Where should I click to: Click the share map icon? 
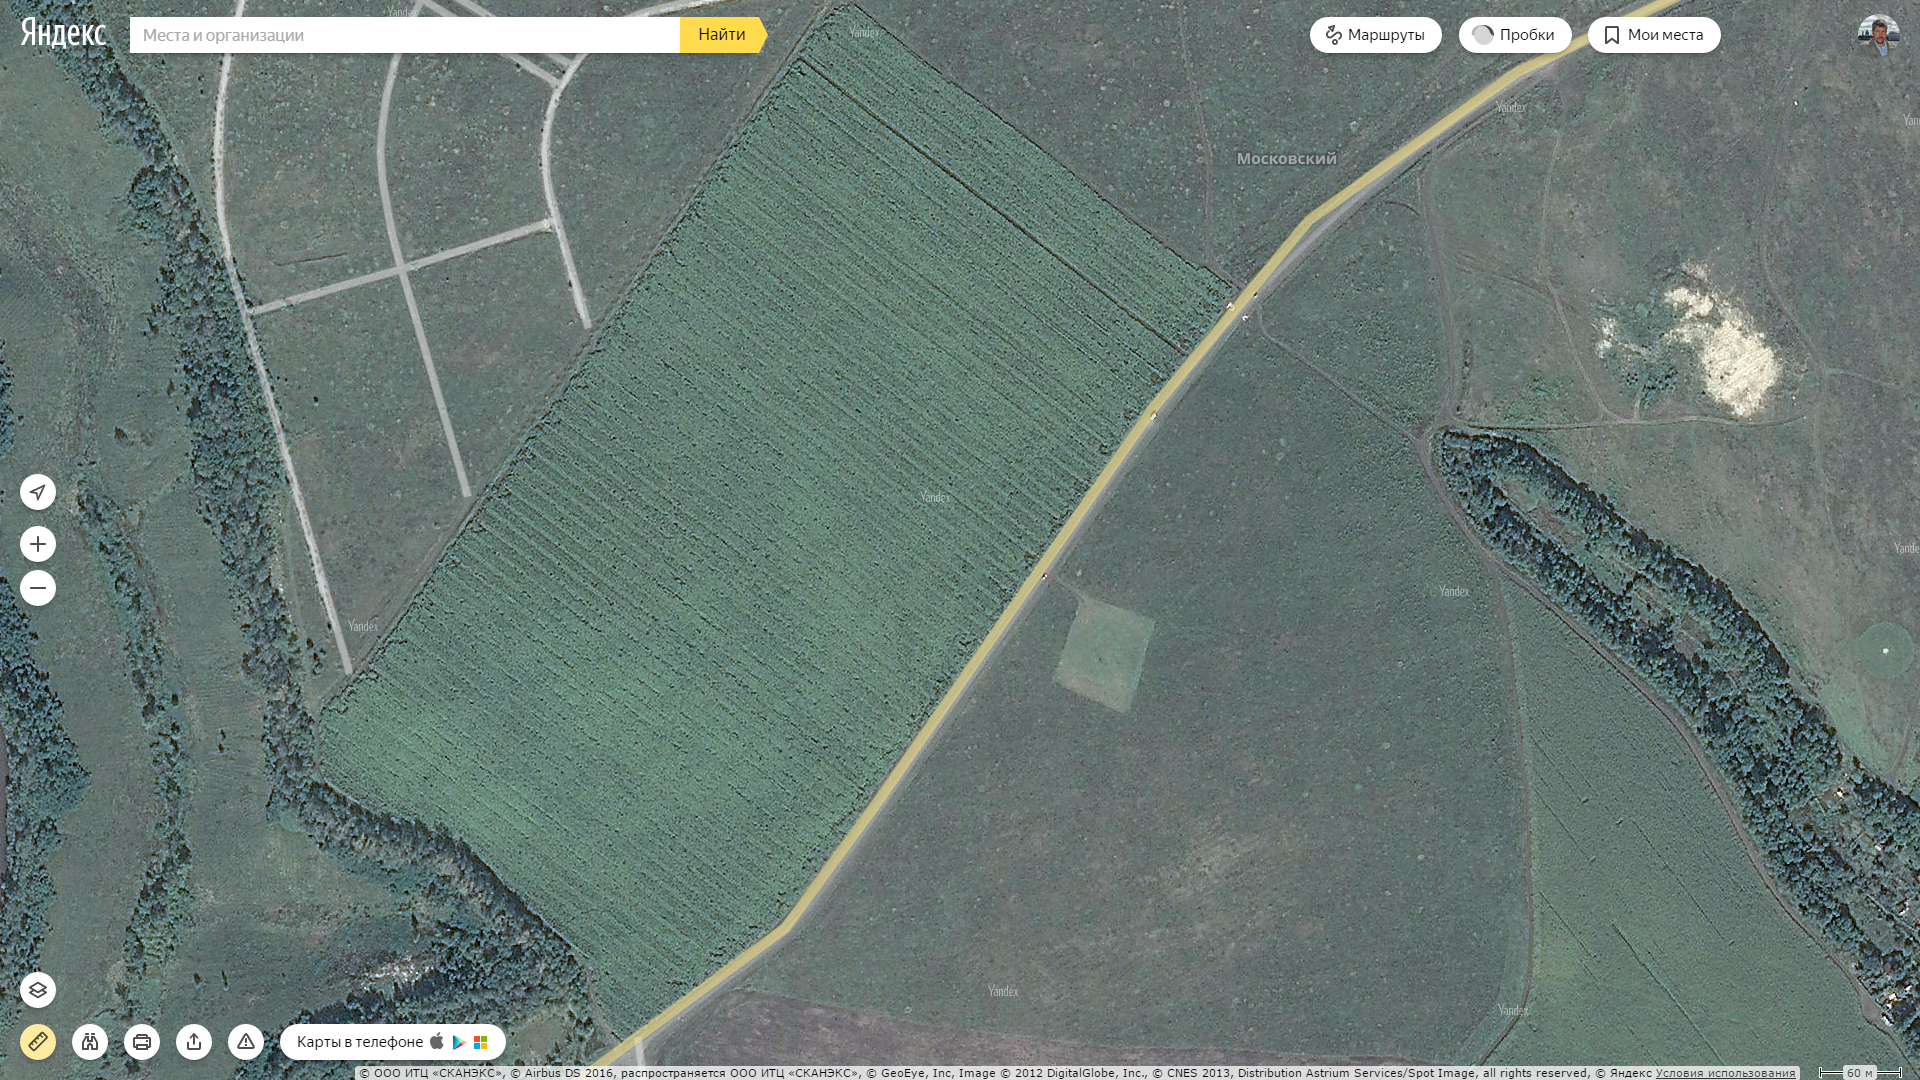coord(194,1042)
